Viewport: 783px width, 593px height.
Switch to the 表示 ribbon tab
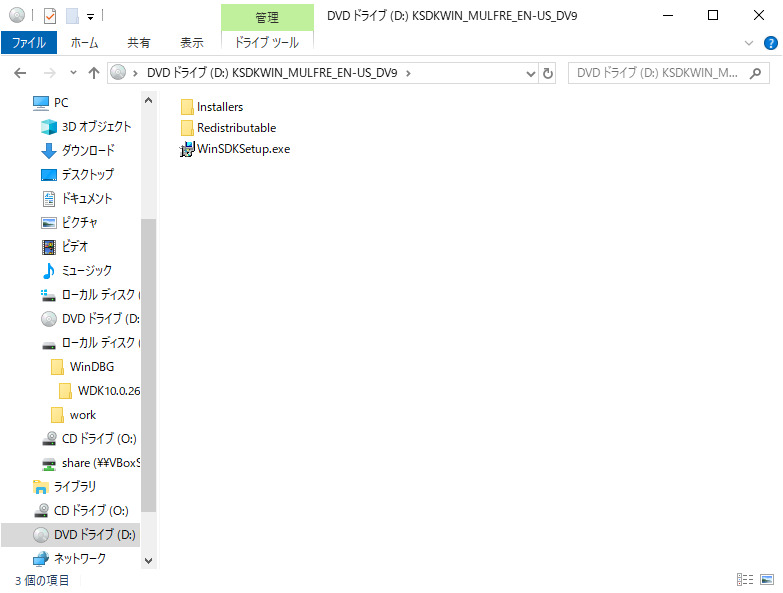[x=192, y=42]
